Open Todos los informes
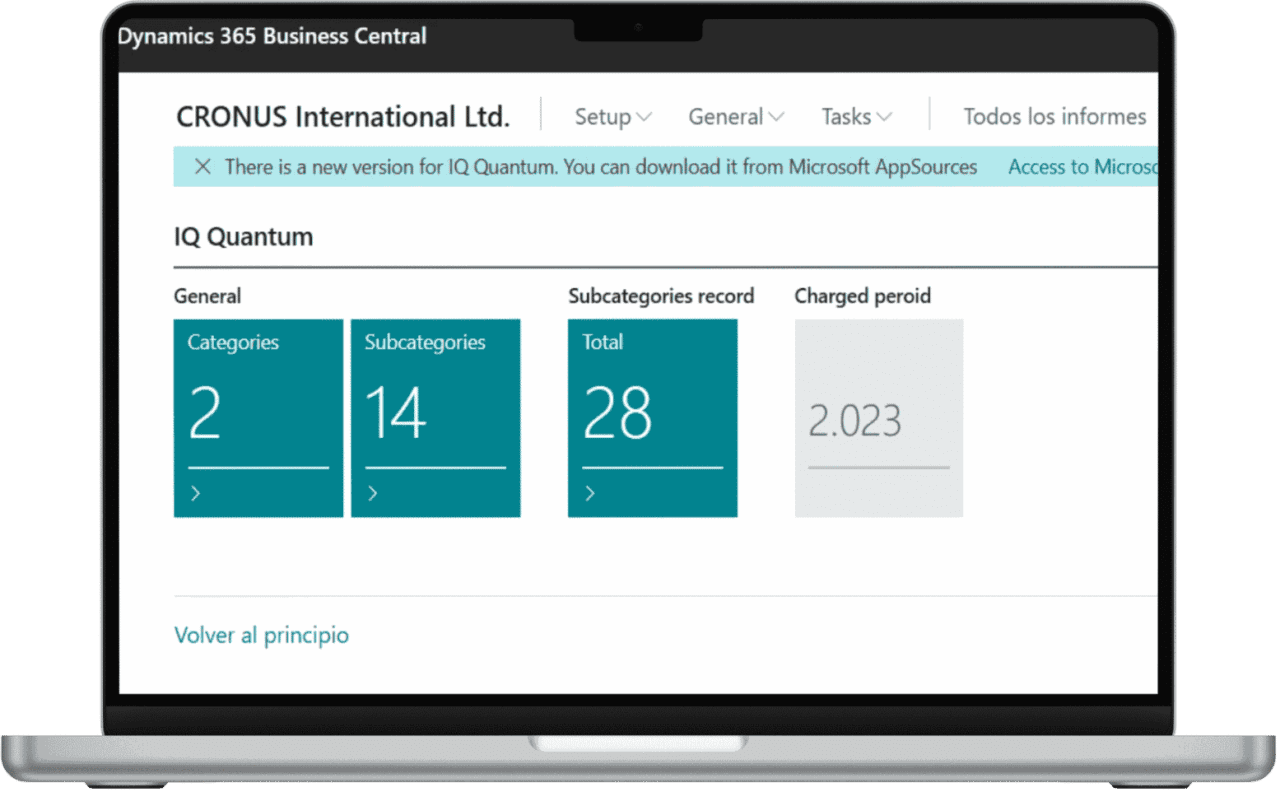 pyautogui.click(x=1055, y=117)
